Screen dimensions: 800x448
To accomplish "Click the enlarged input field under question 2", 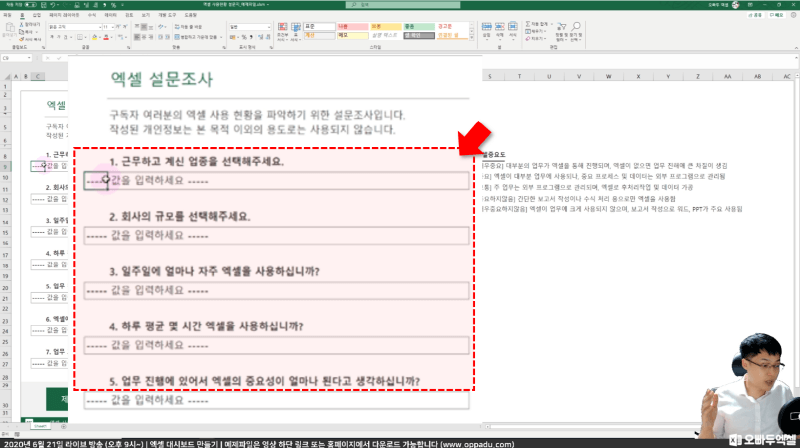I will pyautogui.click(x=276, y=236).
